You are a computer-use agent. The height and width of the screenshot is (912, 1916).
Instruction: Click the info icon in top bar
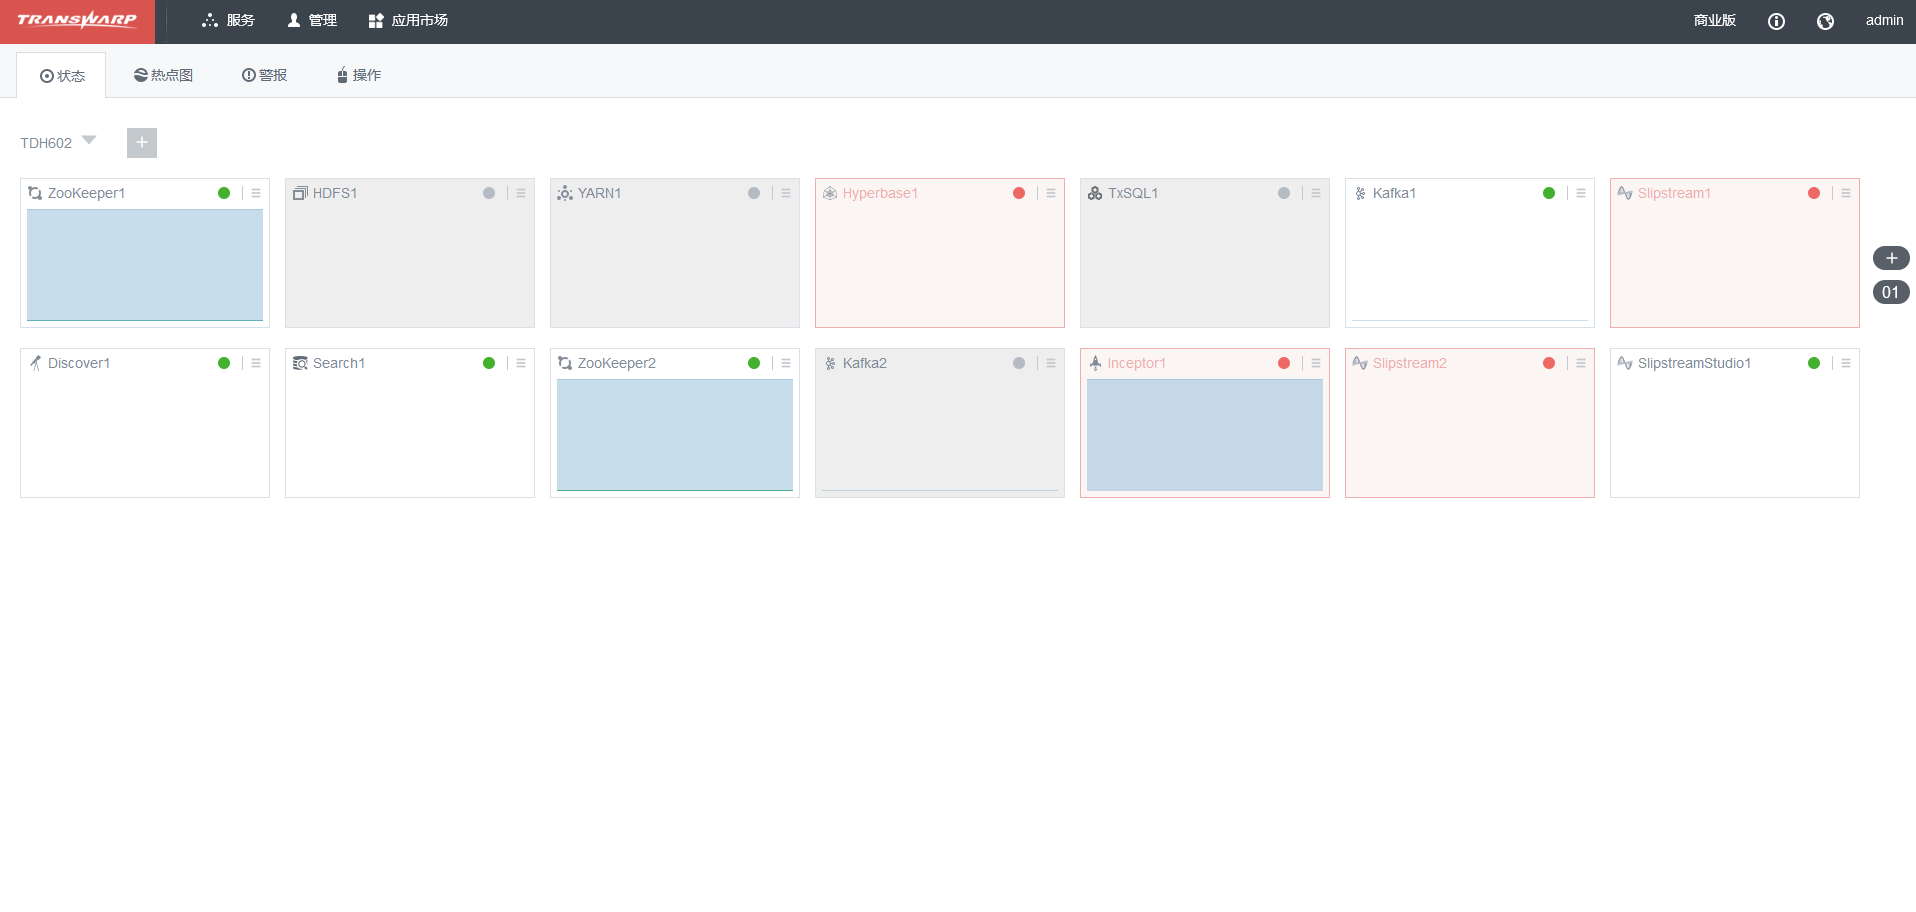tap(1776, 21)
